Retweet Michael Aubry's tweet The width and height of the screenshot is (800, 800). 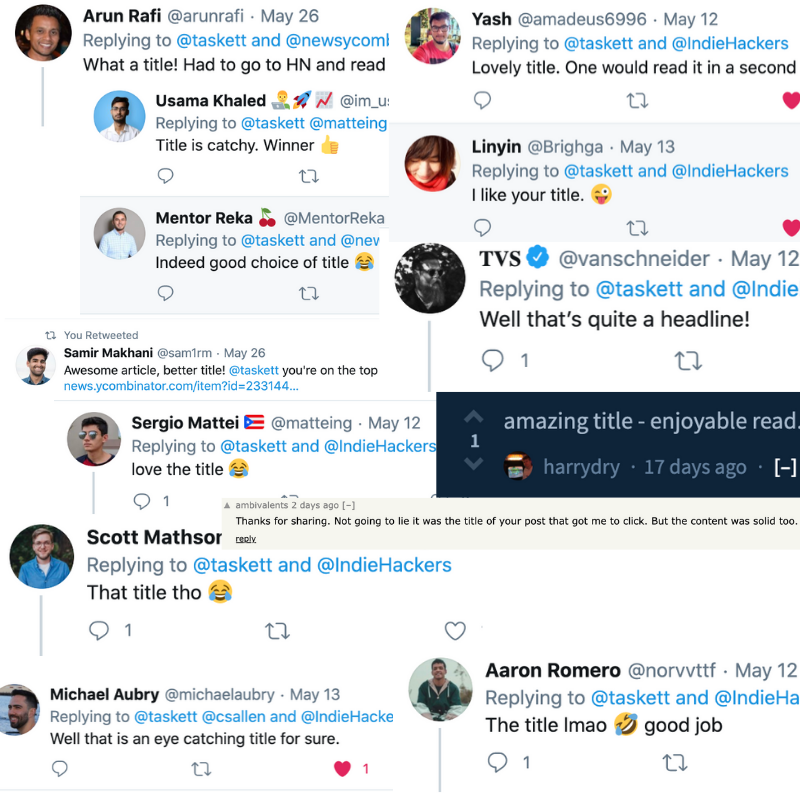[x=201, y=768]
